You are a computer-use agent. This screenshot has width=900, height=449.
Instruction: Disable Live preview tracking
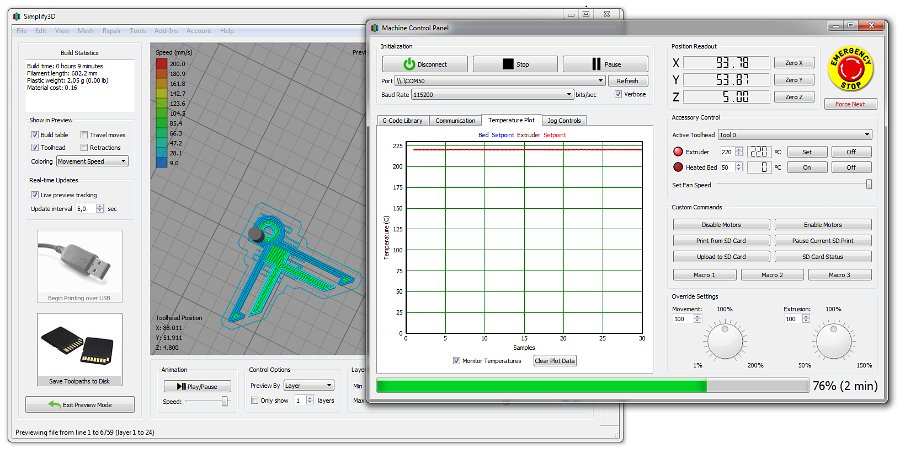(x=35, y=195)
